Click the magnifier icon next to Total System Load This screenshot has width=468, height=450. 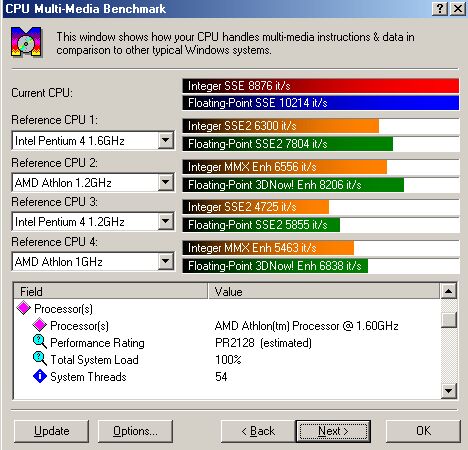[40, 359]
